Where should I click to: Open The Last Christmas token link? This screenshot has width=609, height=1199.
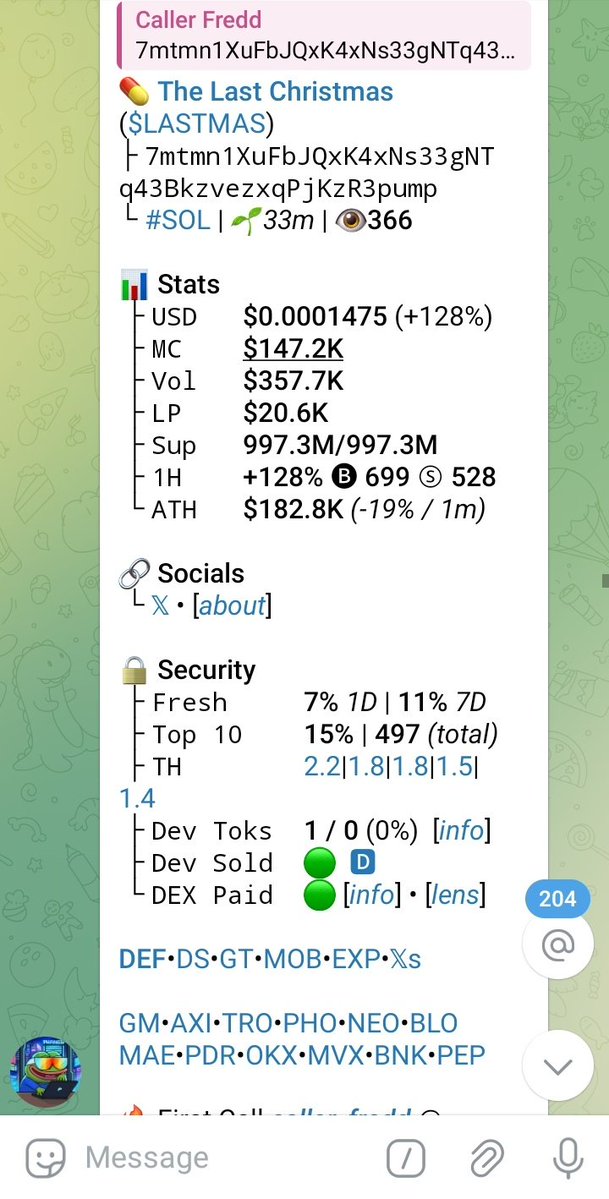(x=275, y=92)
